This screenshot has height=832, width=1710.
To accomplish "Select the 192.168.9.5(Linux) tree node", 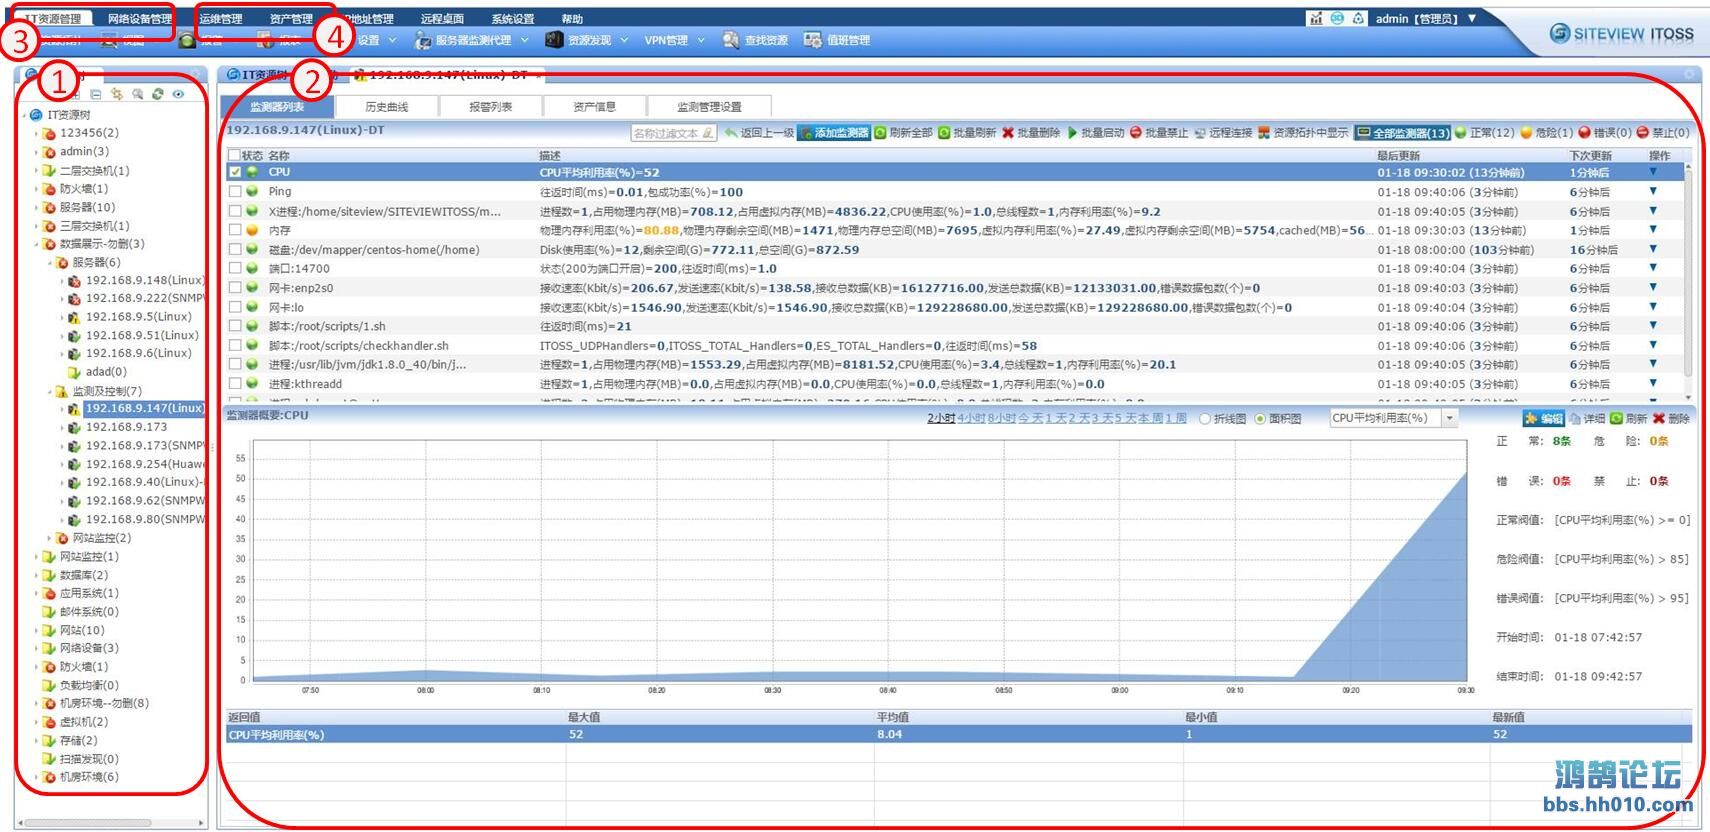I will tap(138, 316).
